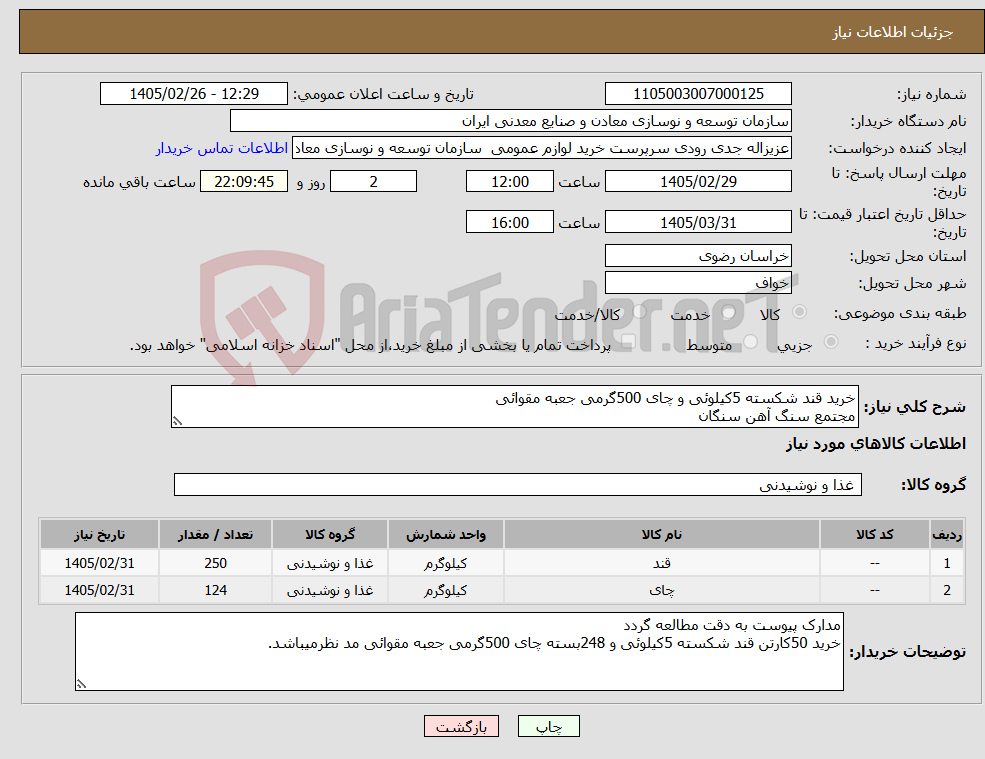Viewport: 985px width, 759px height.
Task: Click the row number 1 cell
Action: tap(947, 563)
